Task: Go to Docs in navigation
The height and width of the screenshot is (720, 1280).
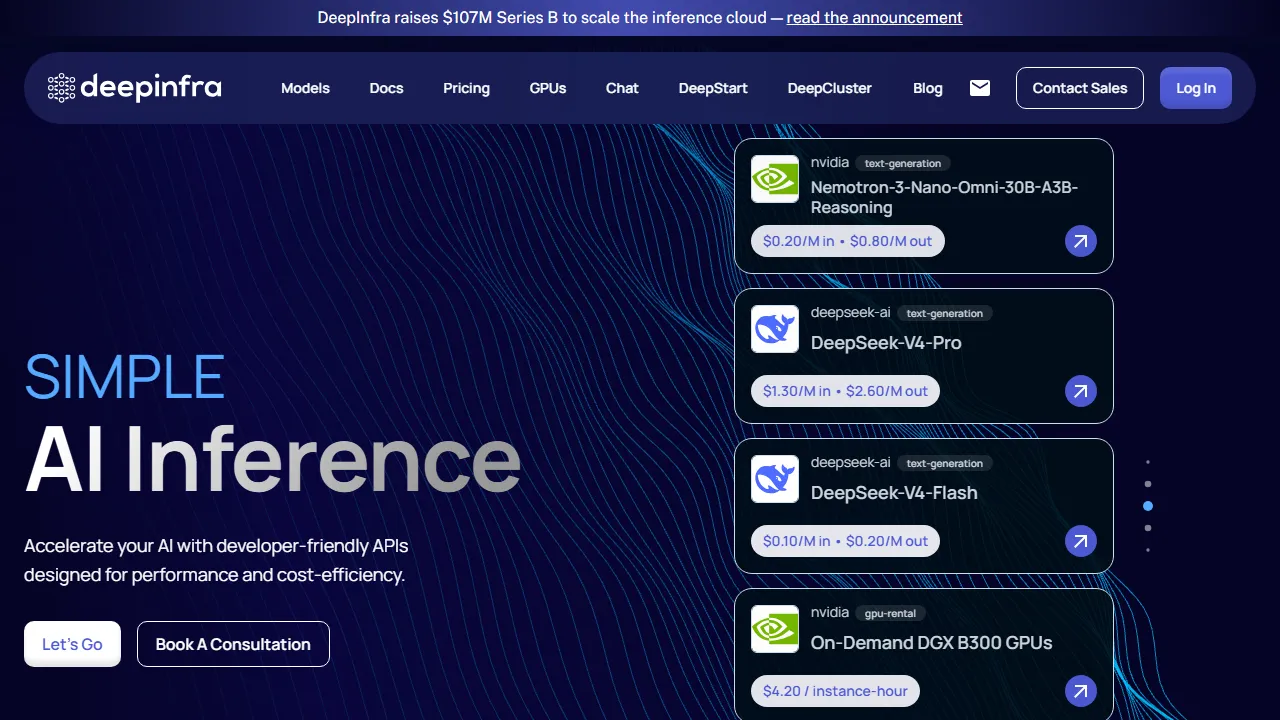Action: click(x=386, y=88)
